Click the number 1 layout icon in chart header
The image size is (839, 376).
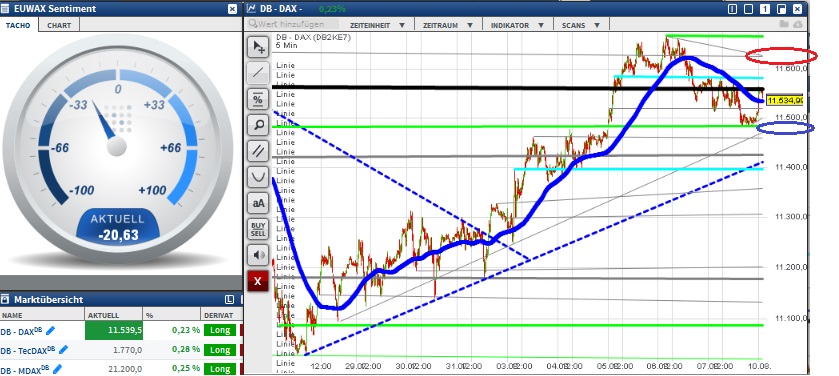click(x=765, y=9)
